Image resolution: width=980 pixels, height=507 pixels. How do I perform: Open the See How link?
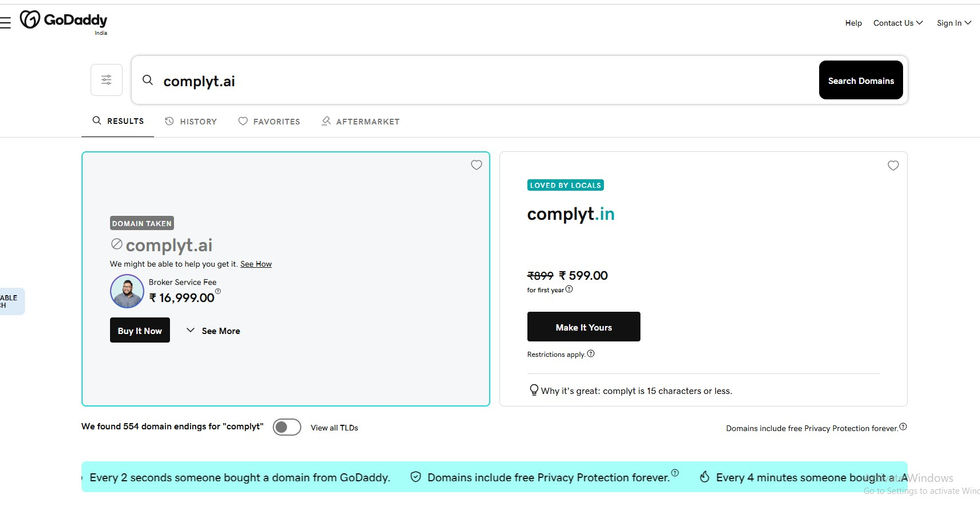tap(256, 264)
